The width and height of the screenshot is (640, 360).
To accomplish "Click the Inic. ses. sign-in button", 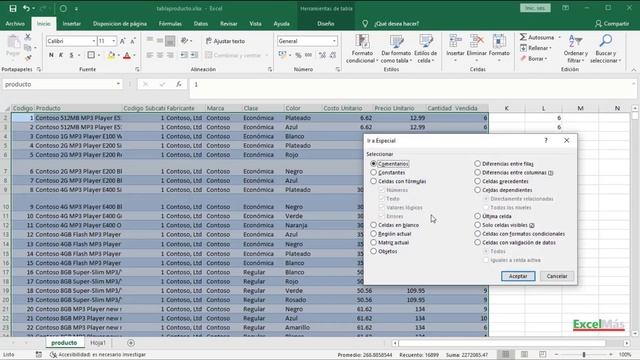I will [x=535, y=8].
